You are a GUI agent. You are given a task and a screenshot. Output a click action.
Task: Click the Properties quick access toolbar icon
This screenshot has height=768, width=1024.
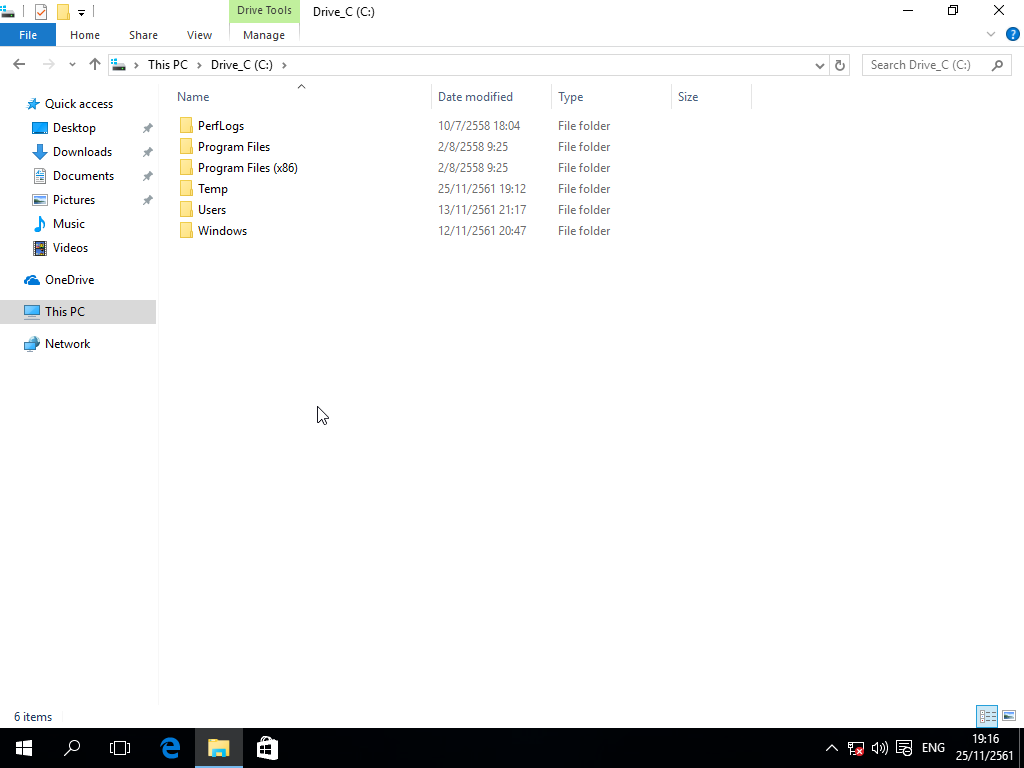pos(41,12)
